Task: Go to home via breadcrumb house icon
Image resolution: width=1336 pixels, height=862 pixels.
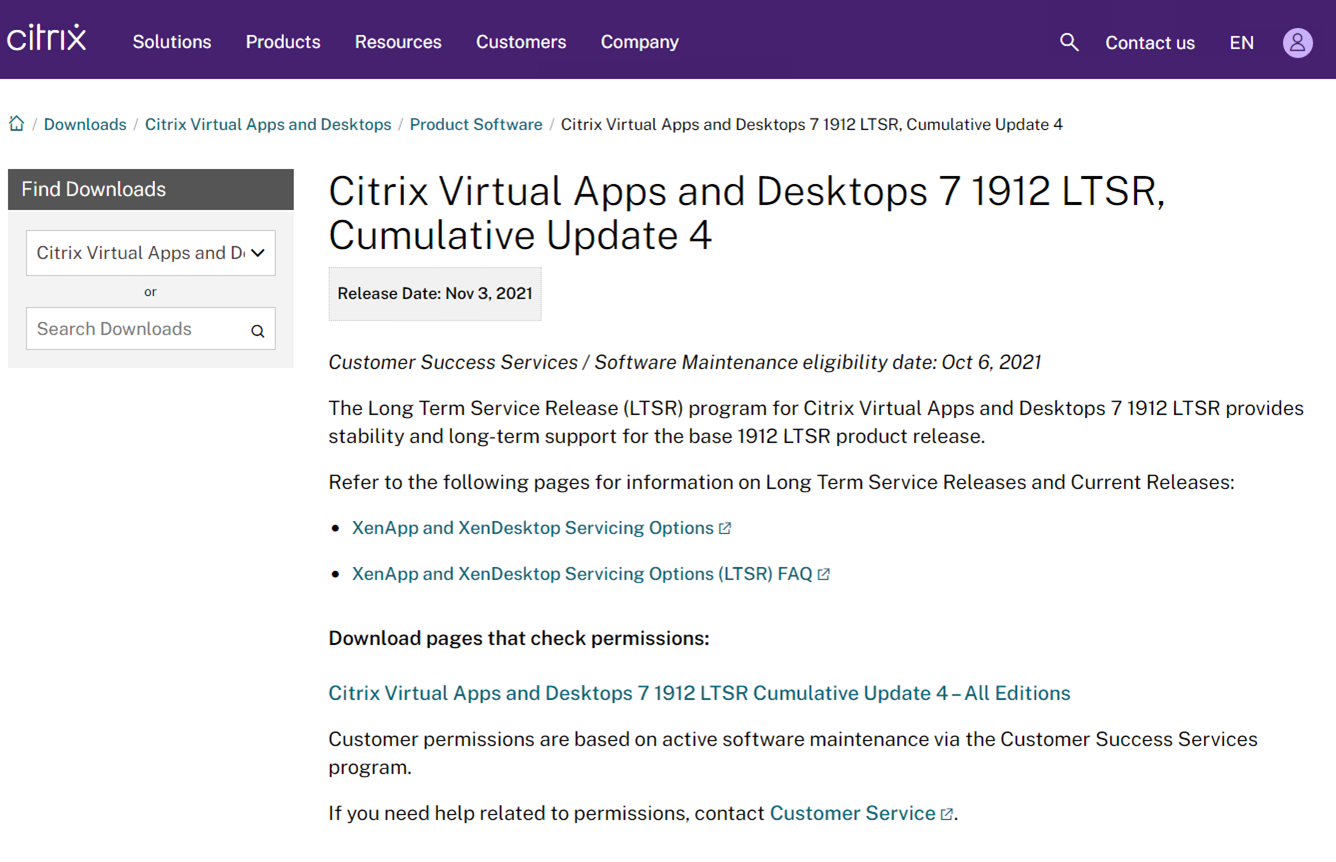Action: click(x=17, y=124)
